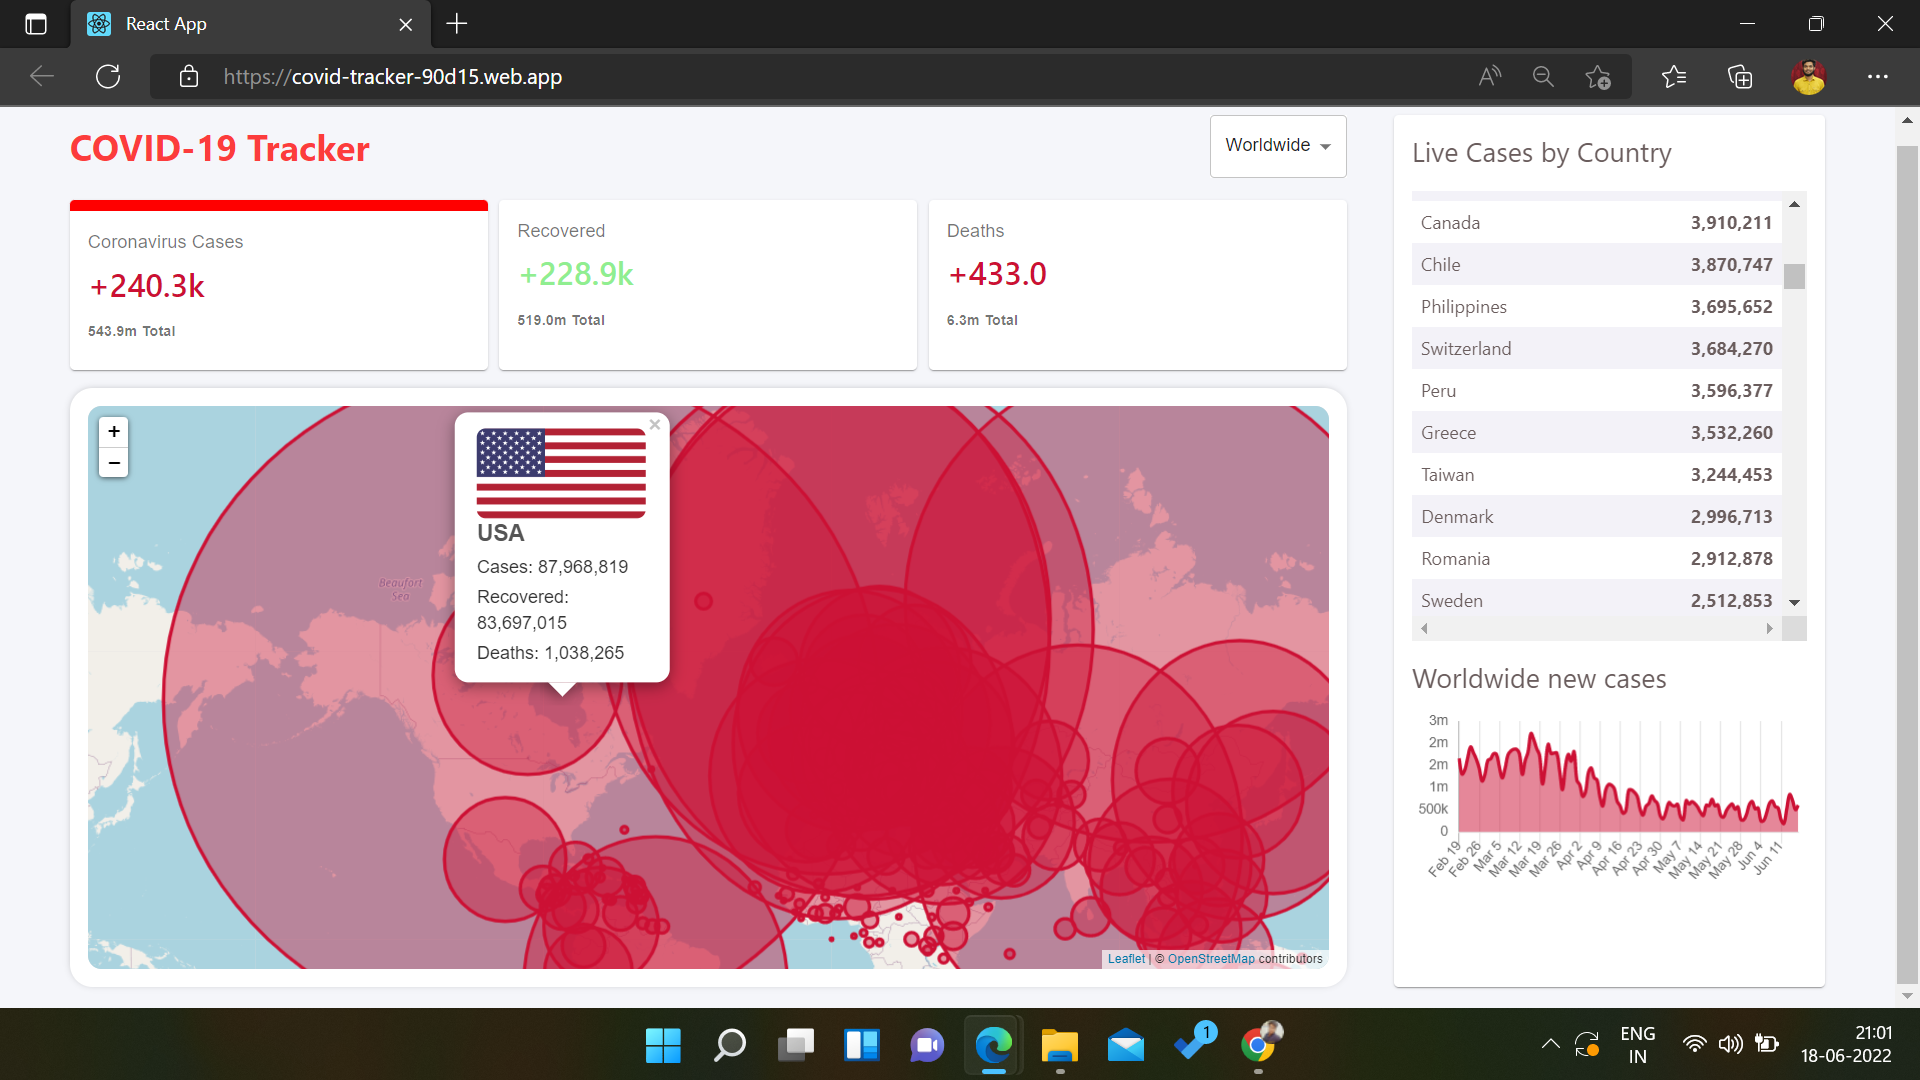The width and height of the screenshot is (1920, 1080).
Task: Open the OpenStreetMap attribution link
Action: 1211,959
